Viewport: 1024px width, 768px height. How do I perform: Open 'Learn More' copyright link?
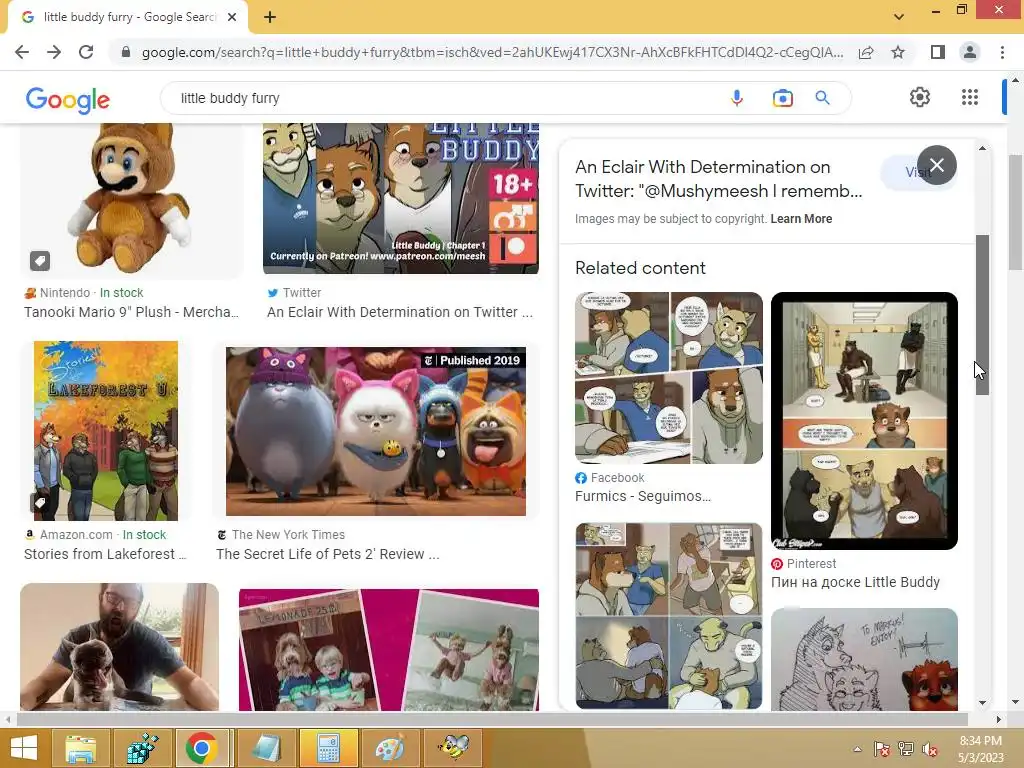coord(801,219)
